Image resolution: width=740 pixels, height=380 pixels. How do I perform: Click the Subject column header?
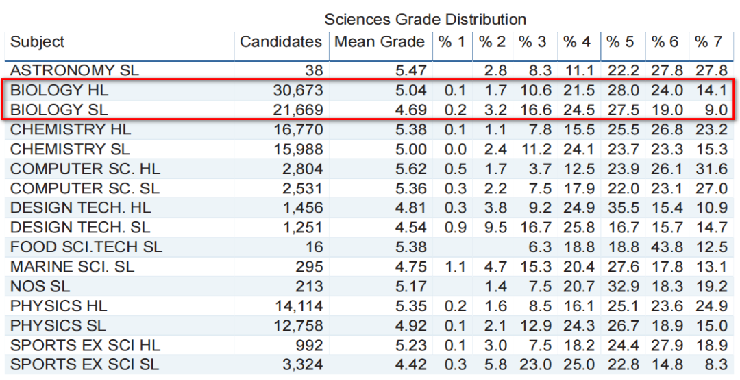(38, 42)
